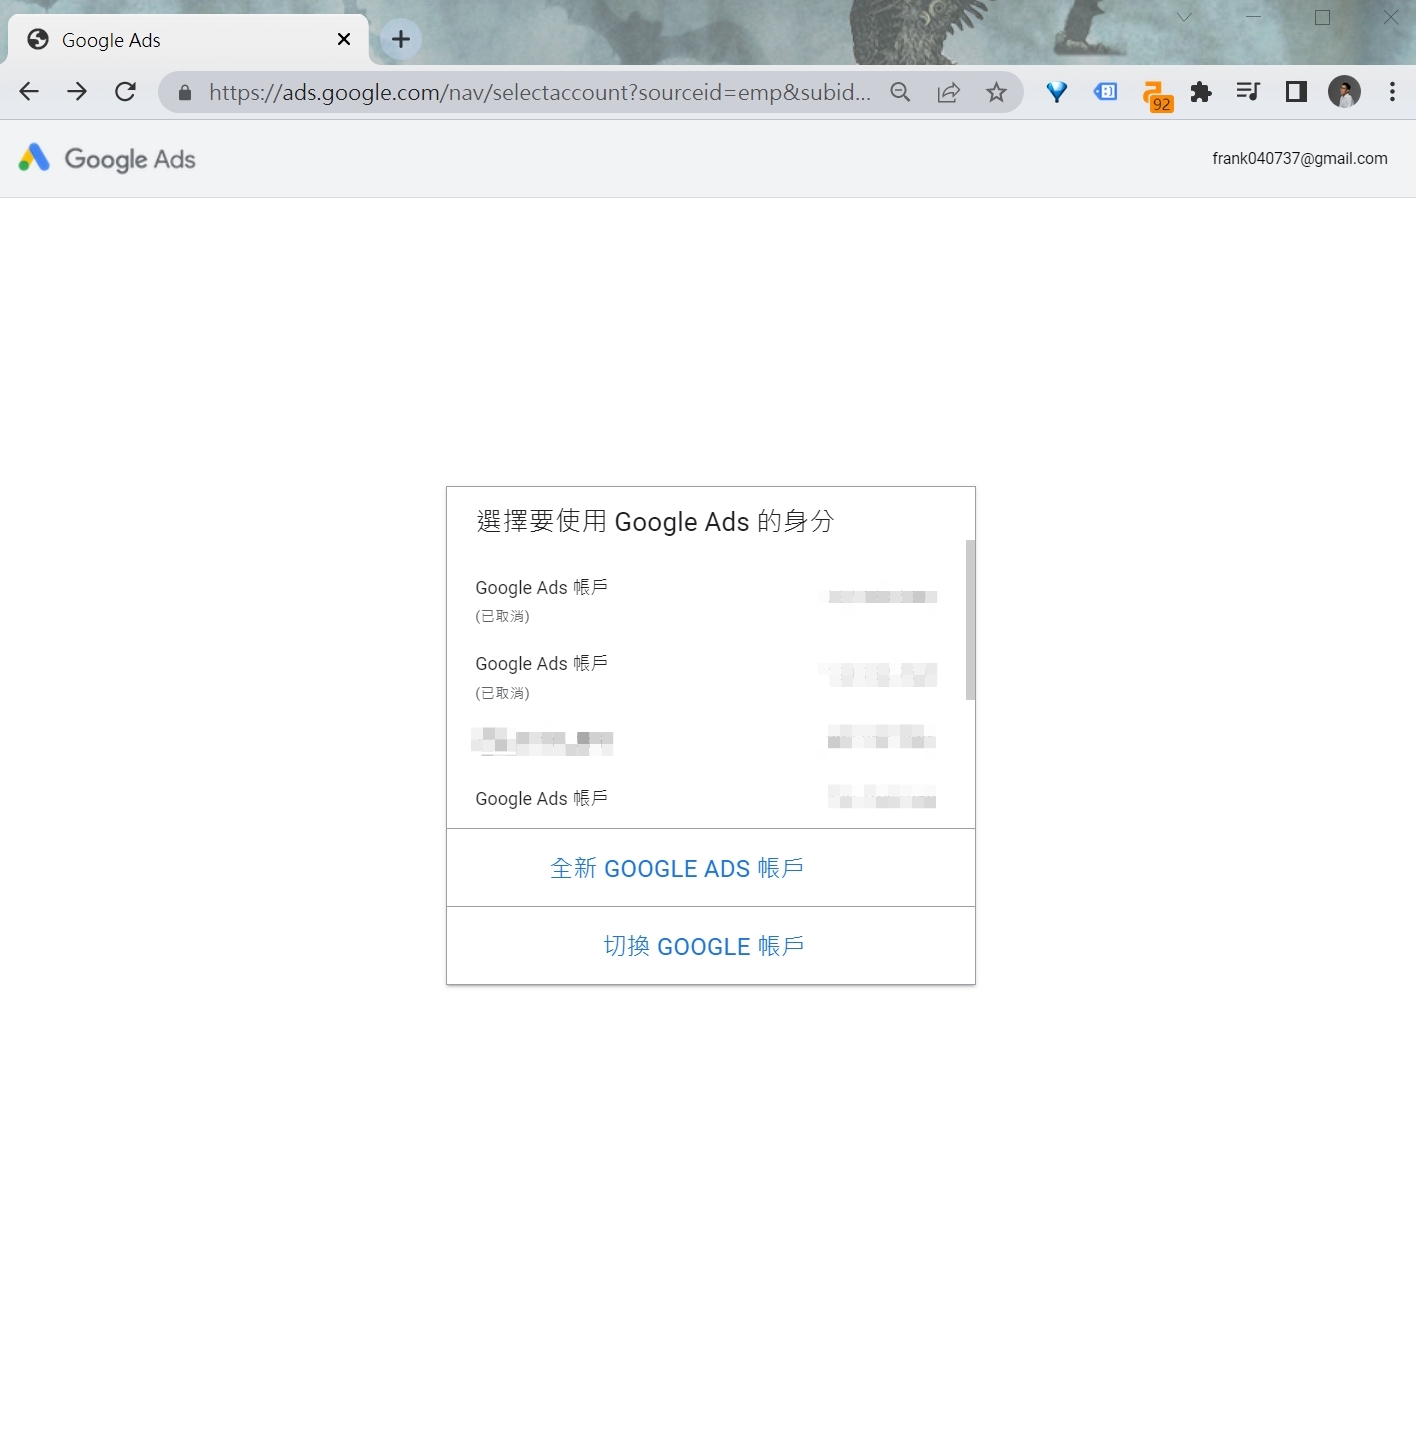Open the media control playlist icon

pos(1248,92)
